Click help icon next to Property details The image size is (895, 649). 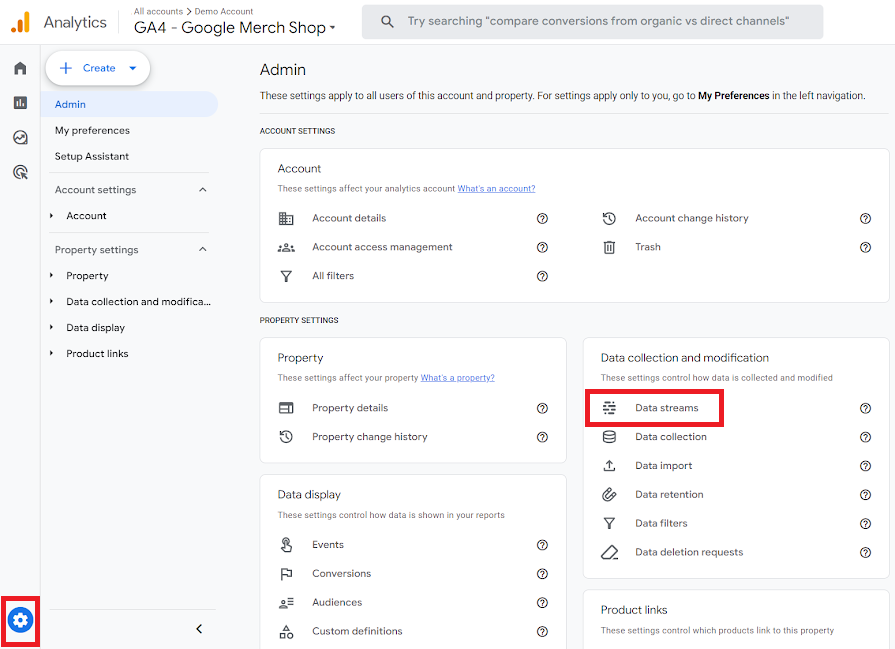[542, 408]
